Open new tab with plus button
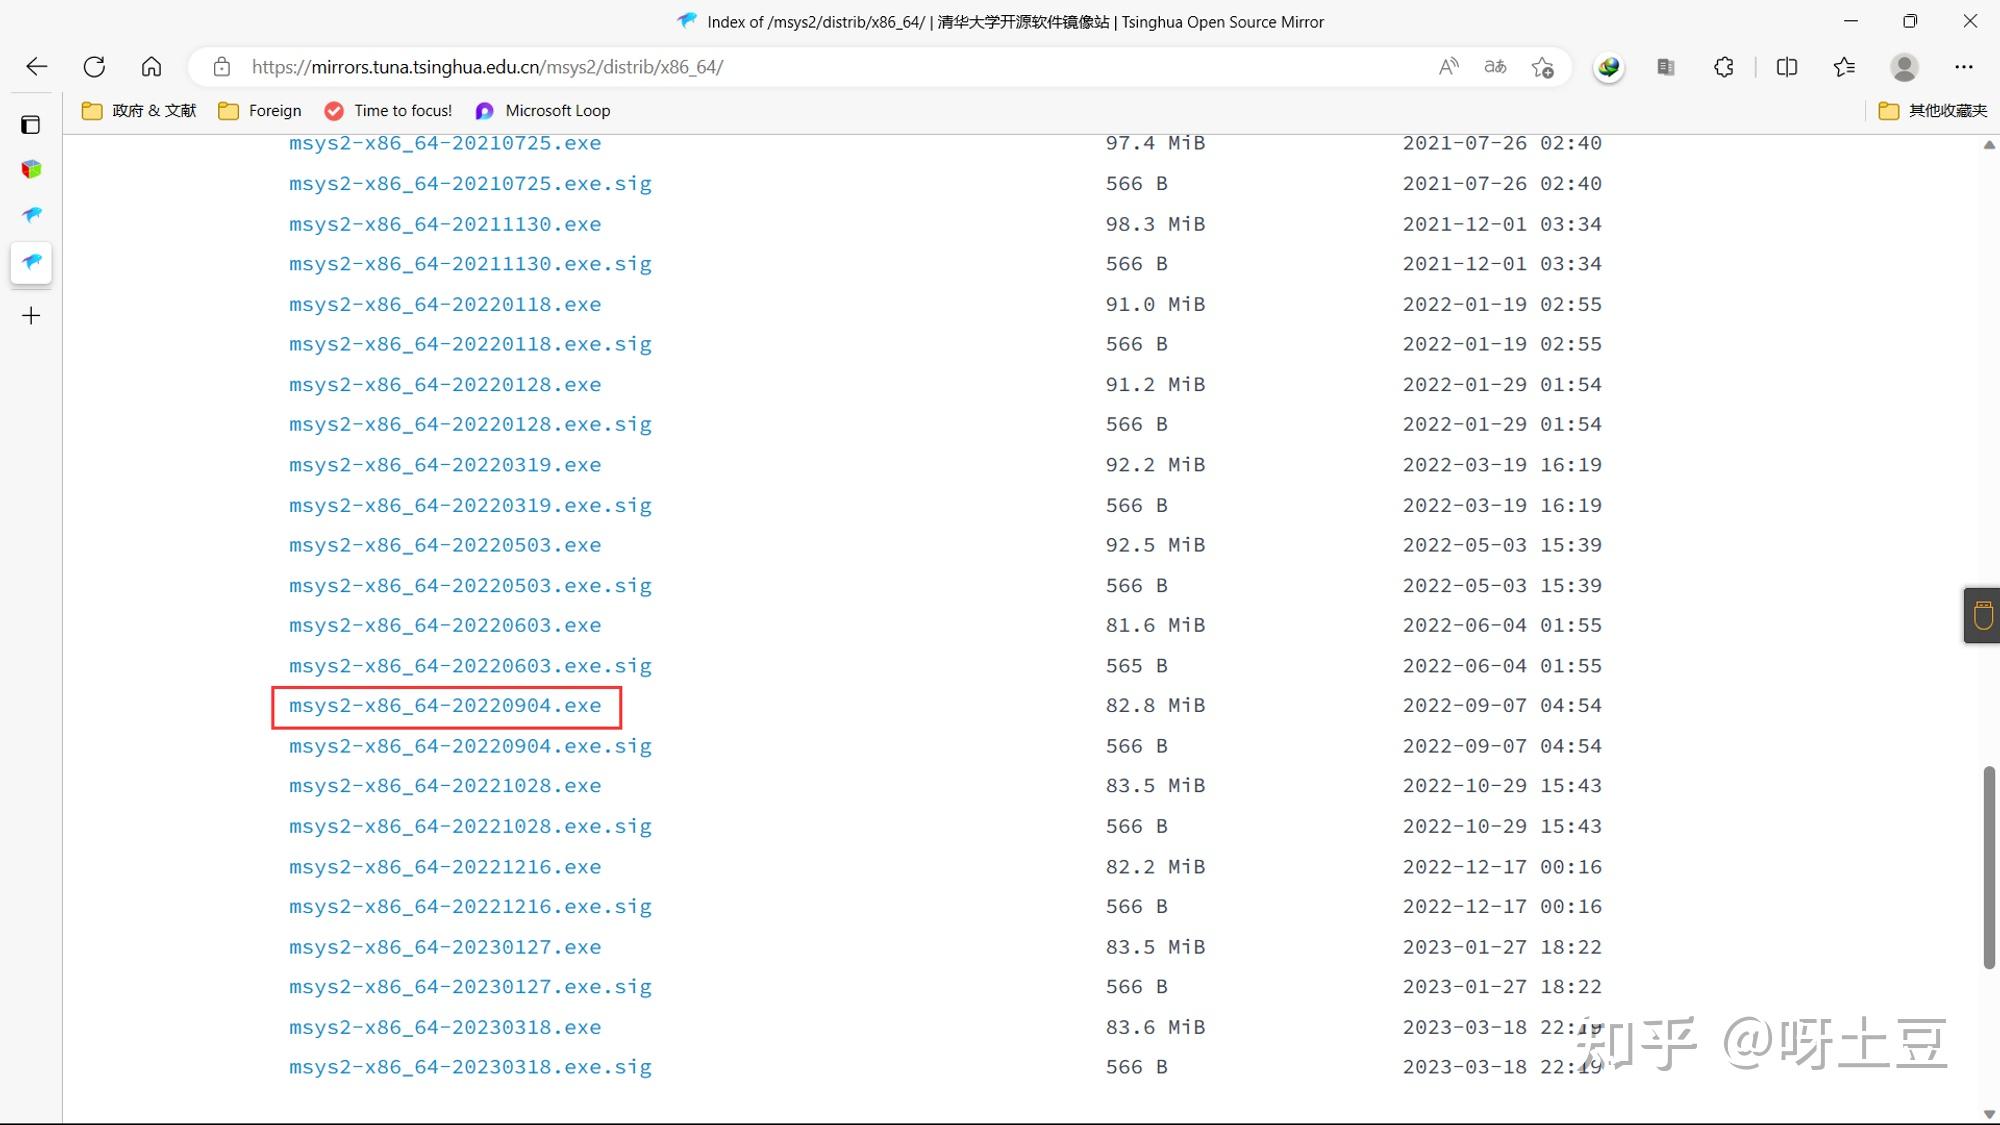Image resolution: width=2000 pixels, height=1125 pixels. click(31, 316)
